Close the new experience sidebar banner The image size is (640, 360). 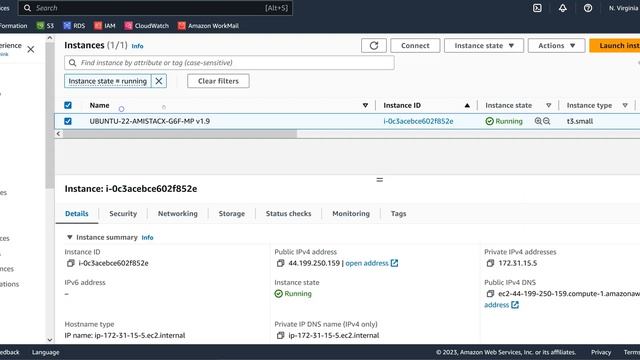click(x=31, y=49)
